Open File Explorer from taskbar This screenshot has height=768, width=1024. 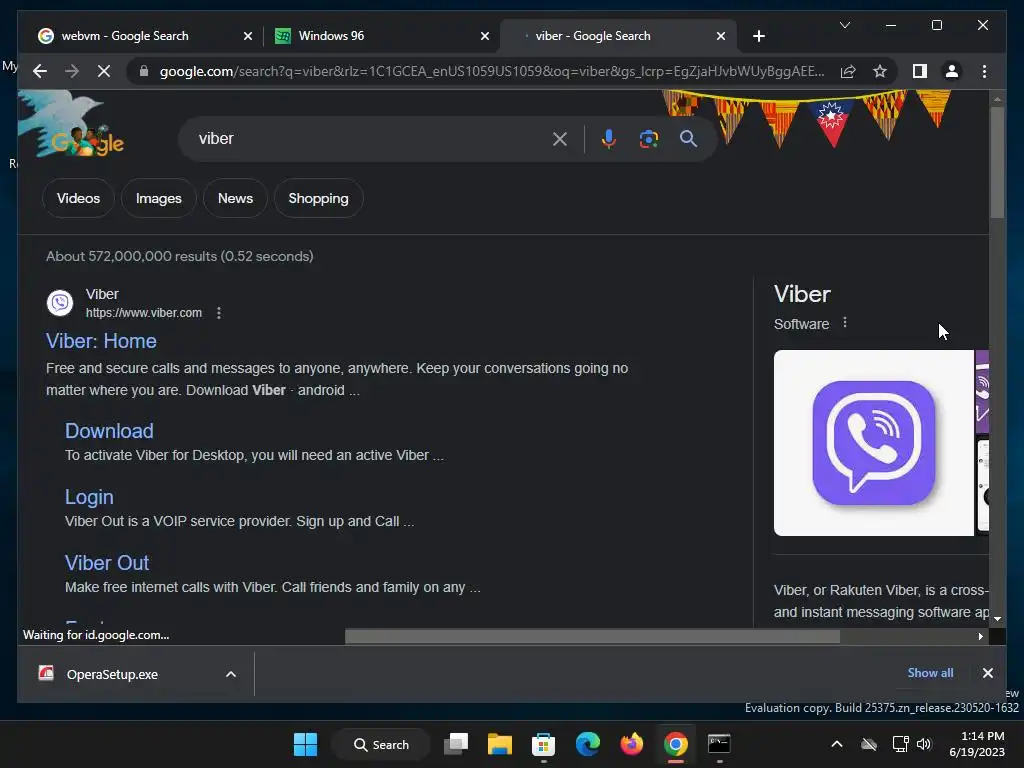(500, 744)
